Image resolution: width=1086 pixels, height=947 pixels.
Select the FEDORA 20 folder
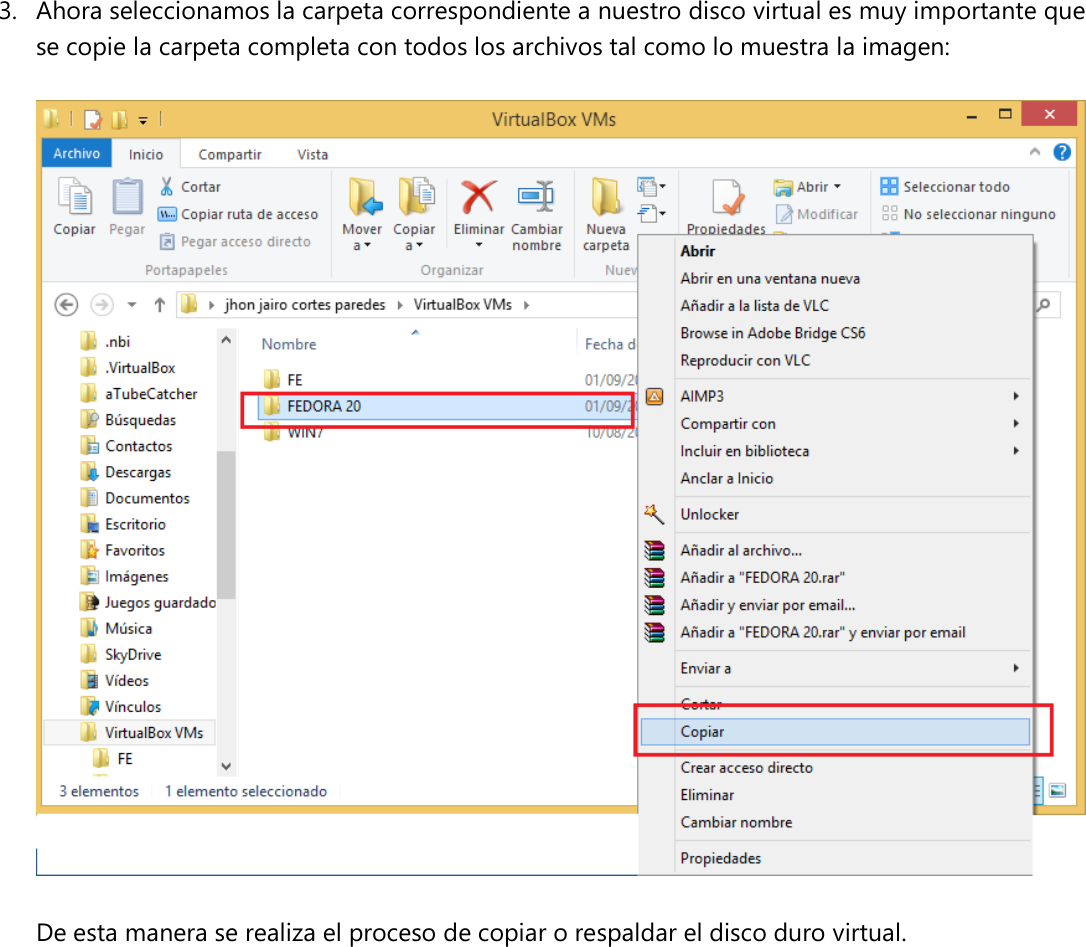[447, 406]
